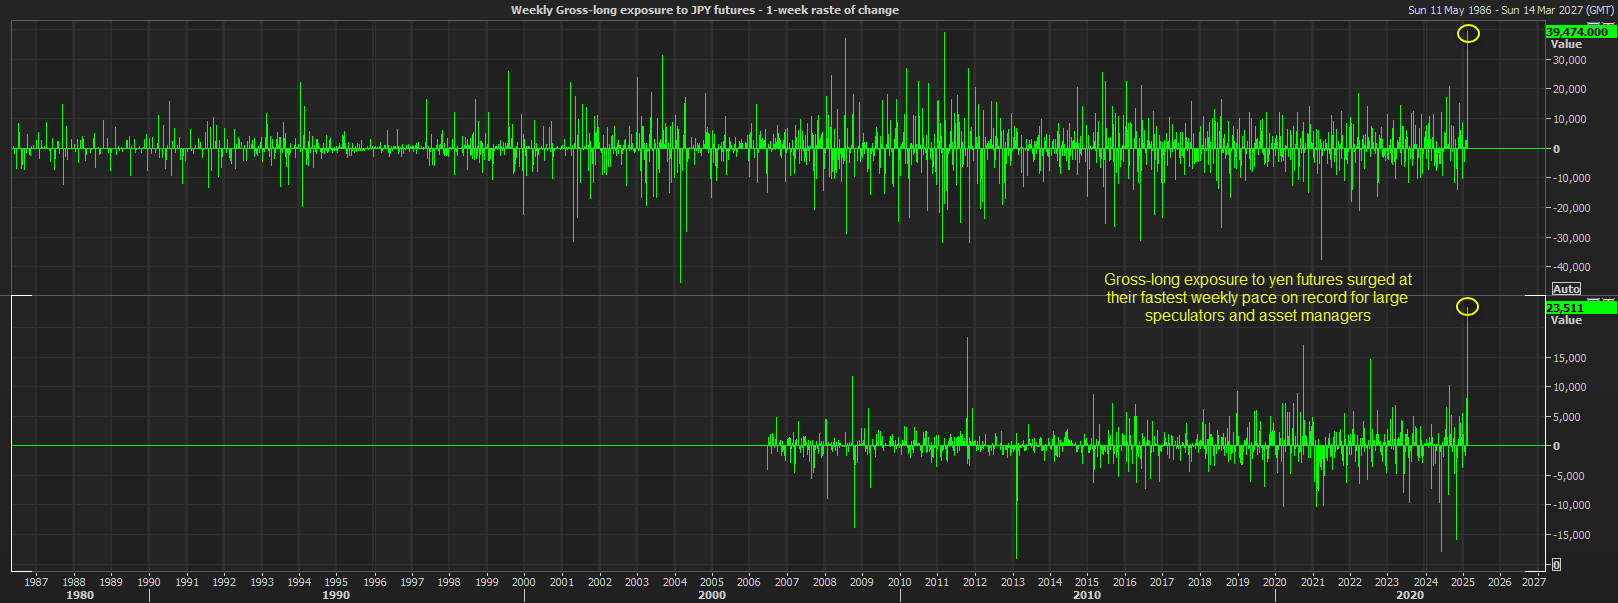Click the -40,000 tick on upper value axis

[1567, 267]
